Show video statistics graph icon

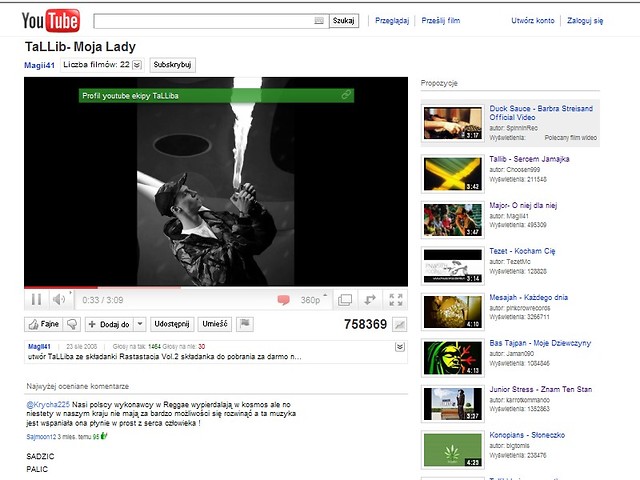point(399,325)
